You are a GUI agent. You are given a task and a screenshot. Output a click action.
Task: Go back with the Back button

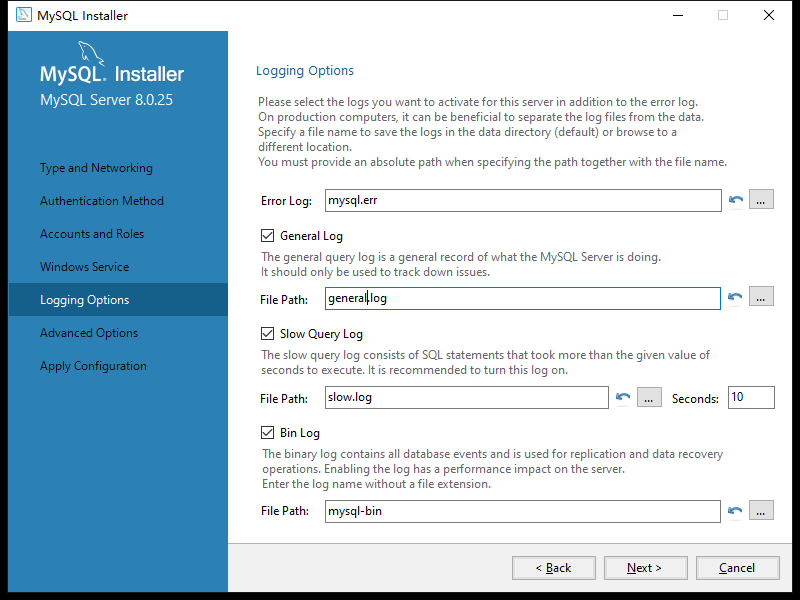pos(554,568)
